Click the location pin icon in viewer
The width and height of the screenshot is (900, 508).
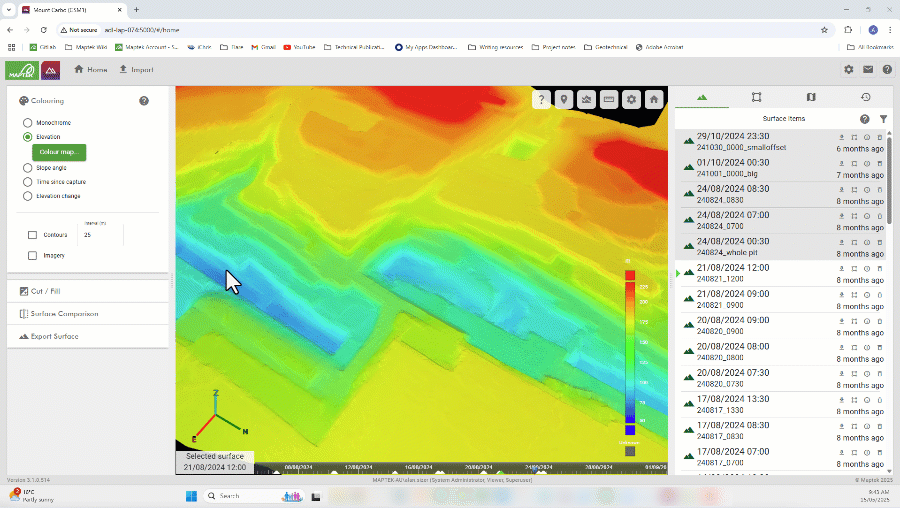click(564, 99)
